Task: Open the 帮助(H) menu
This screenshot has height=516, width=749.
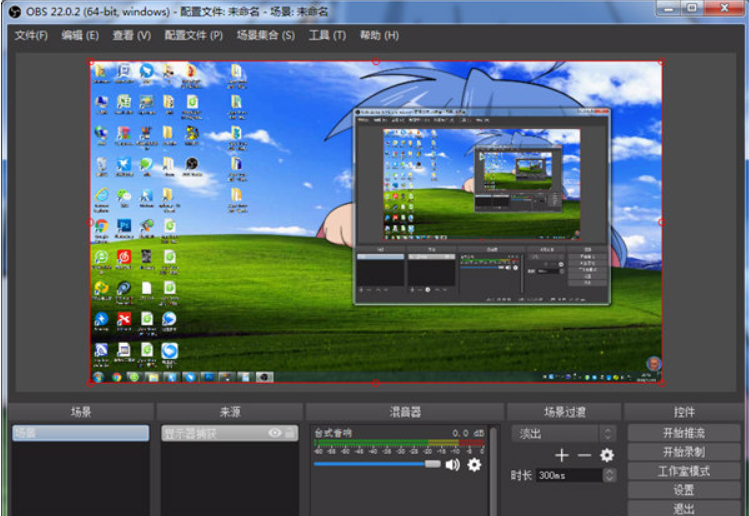Action: tap(379, 35)
